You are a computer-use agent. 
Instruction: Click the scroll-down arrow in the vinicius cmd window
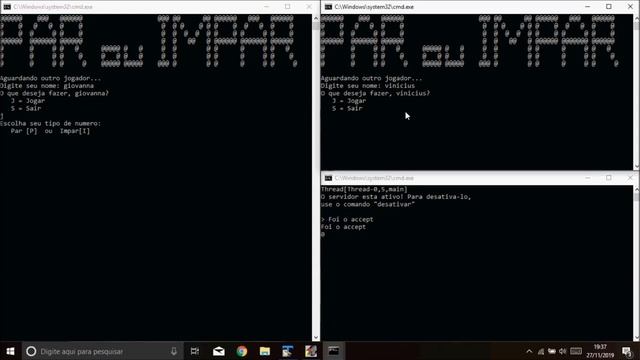[x=636, y=166]
